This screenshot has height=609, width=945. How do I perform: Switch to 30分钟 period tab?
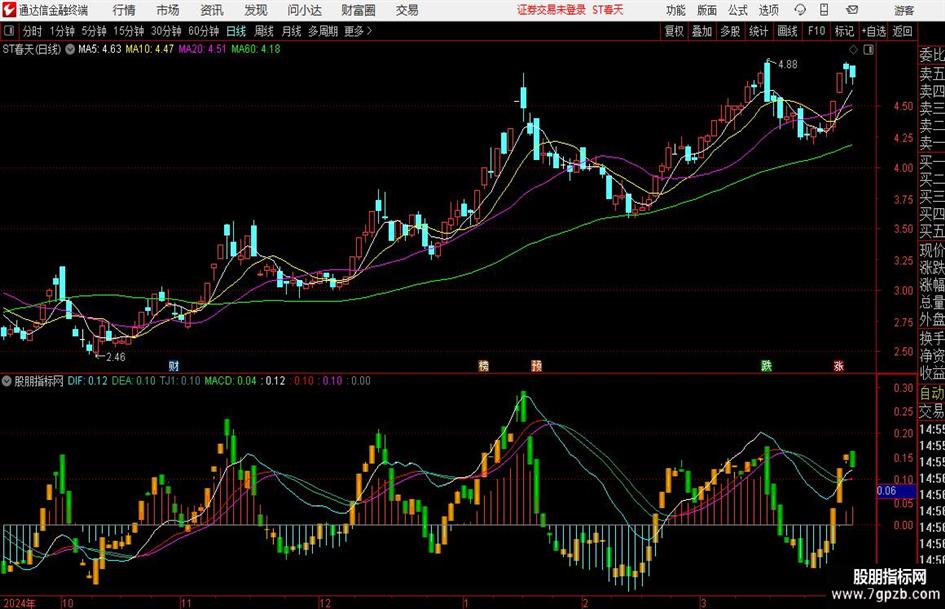click(x=166, y=31)
